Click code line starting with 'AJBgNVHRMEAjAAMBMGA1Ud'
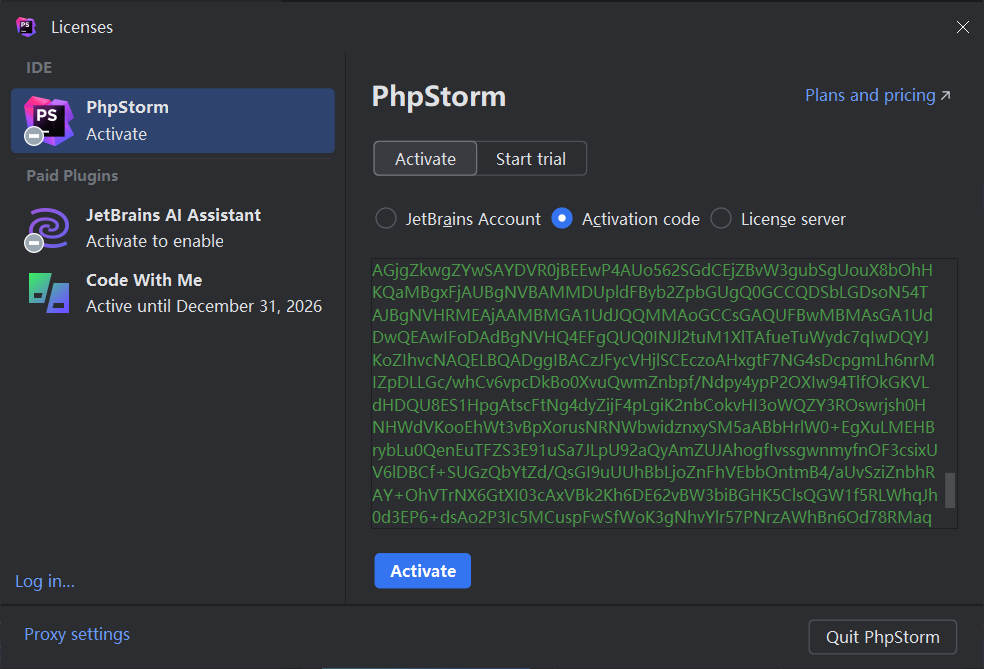 coord(652,315)
